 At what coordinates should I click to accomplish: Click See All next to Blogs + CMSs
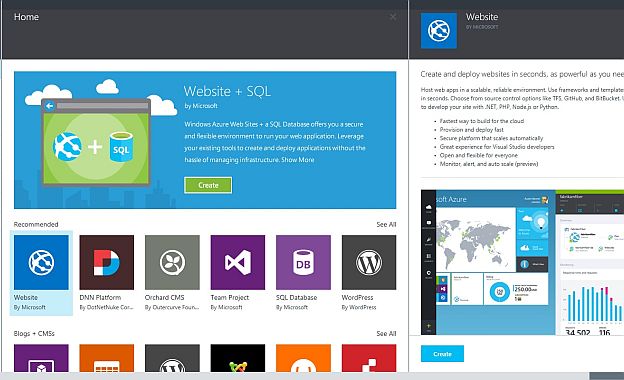386,333
